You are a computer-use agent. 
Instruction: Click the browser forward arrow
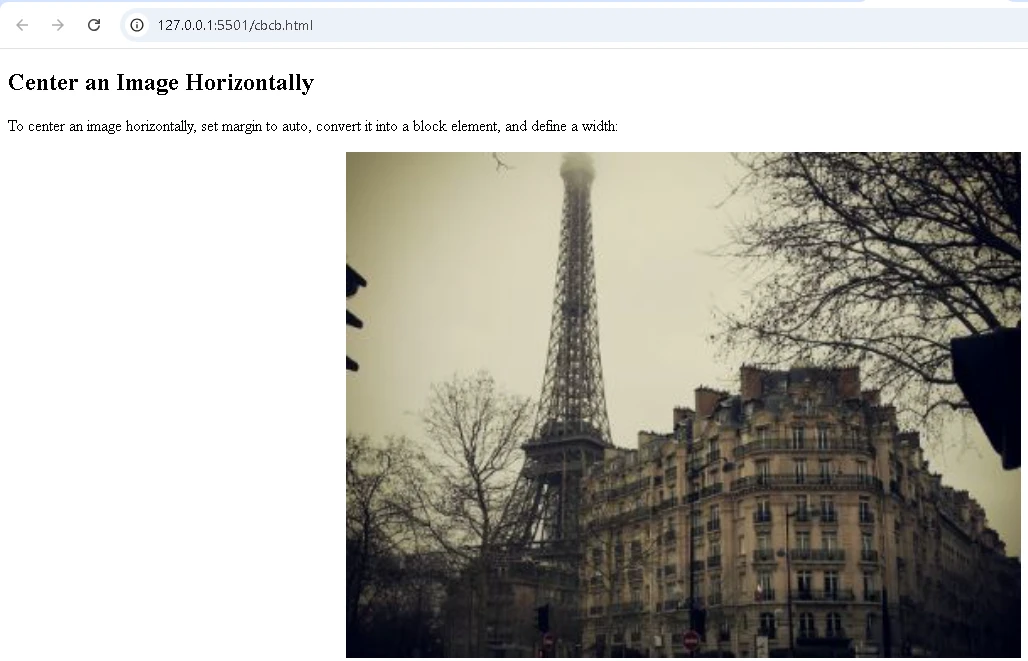coord(58,25)
